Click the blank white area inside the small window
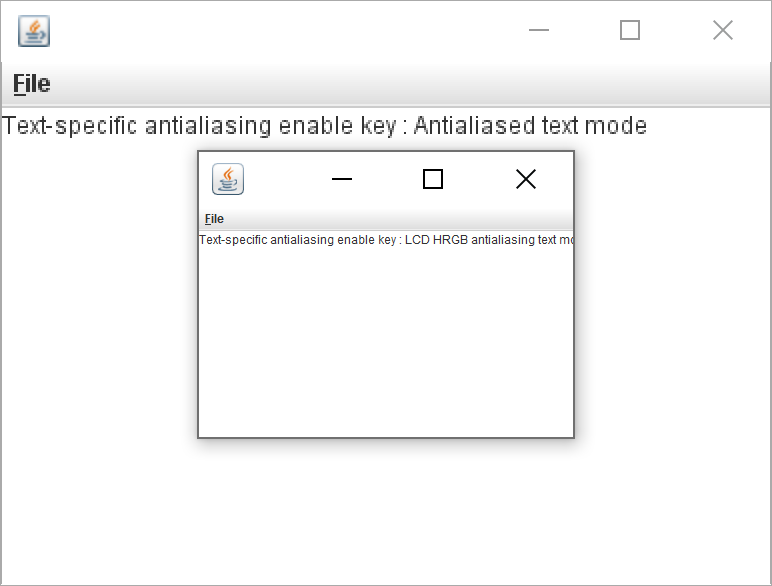The height and width of the screenshot is (586, 772). click(x=385, y=340)
